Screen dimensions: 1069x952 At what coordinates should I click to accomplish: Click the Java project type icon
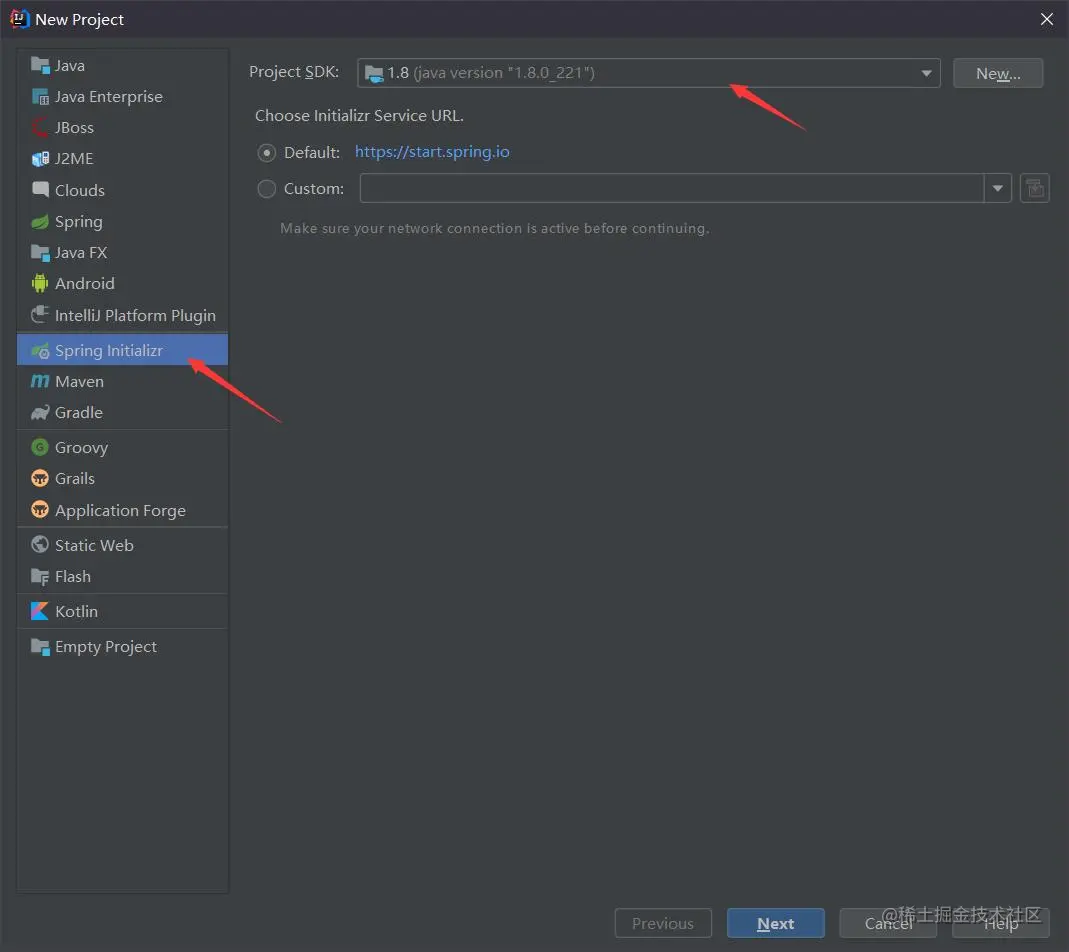[40, 65]
